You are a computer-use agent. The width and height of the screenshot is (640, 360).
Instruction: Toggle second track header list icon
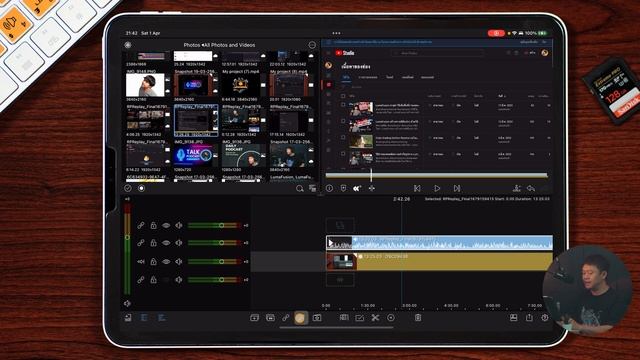(161, 318)
